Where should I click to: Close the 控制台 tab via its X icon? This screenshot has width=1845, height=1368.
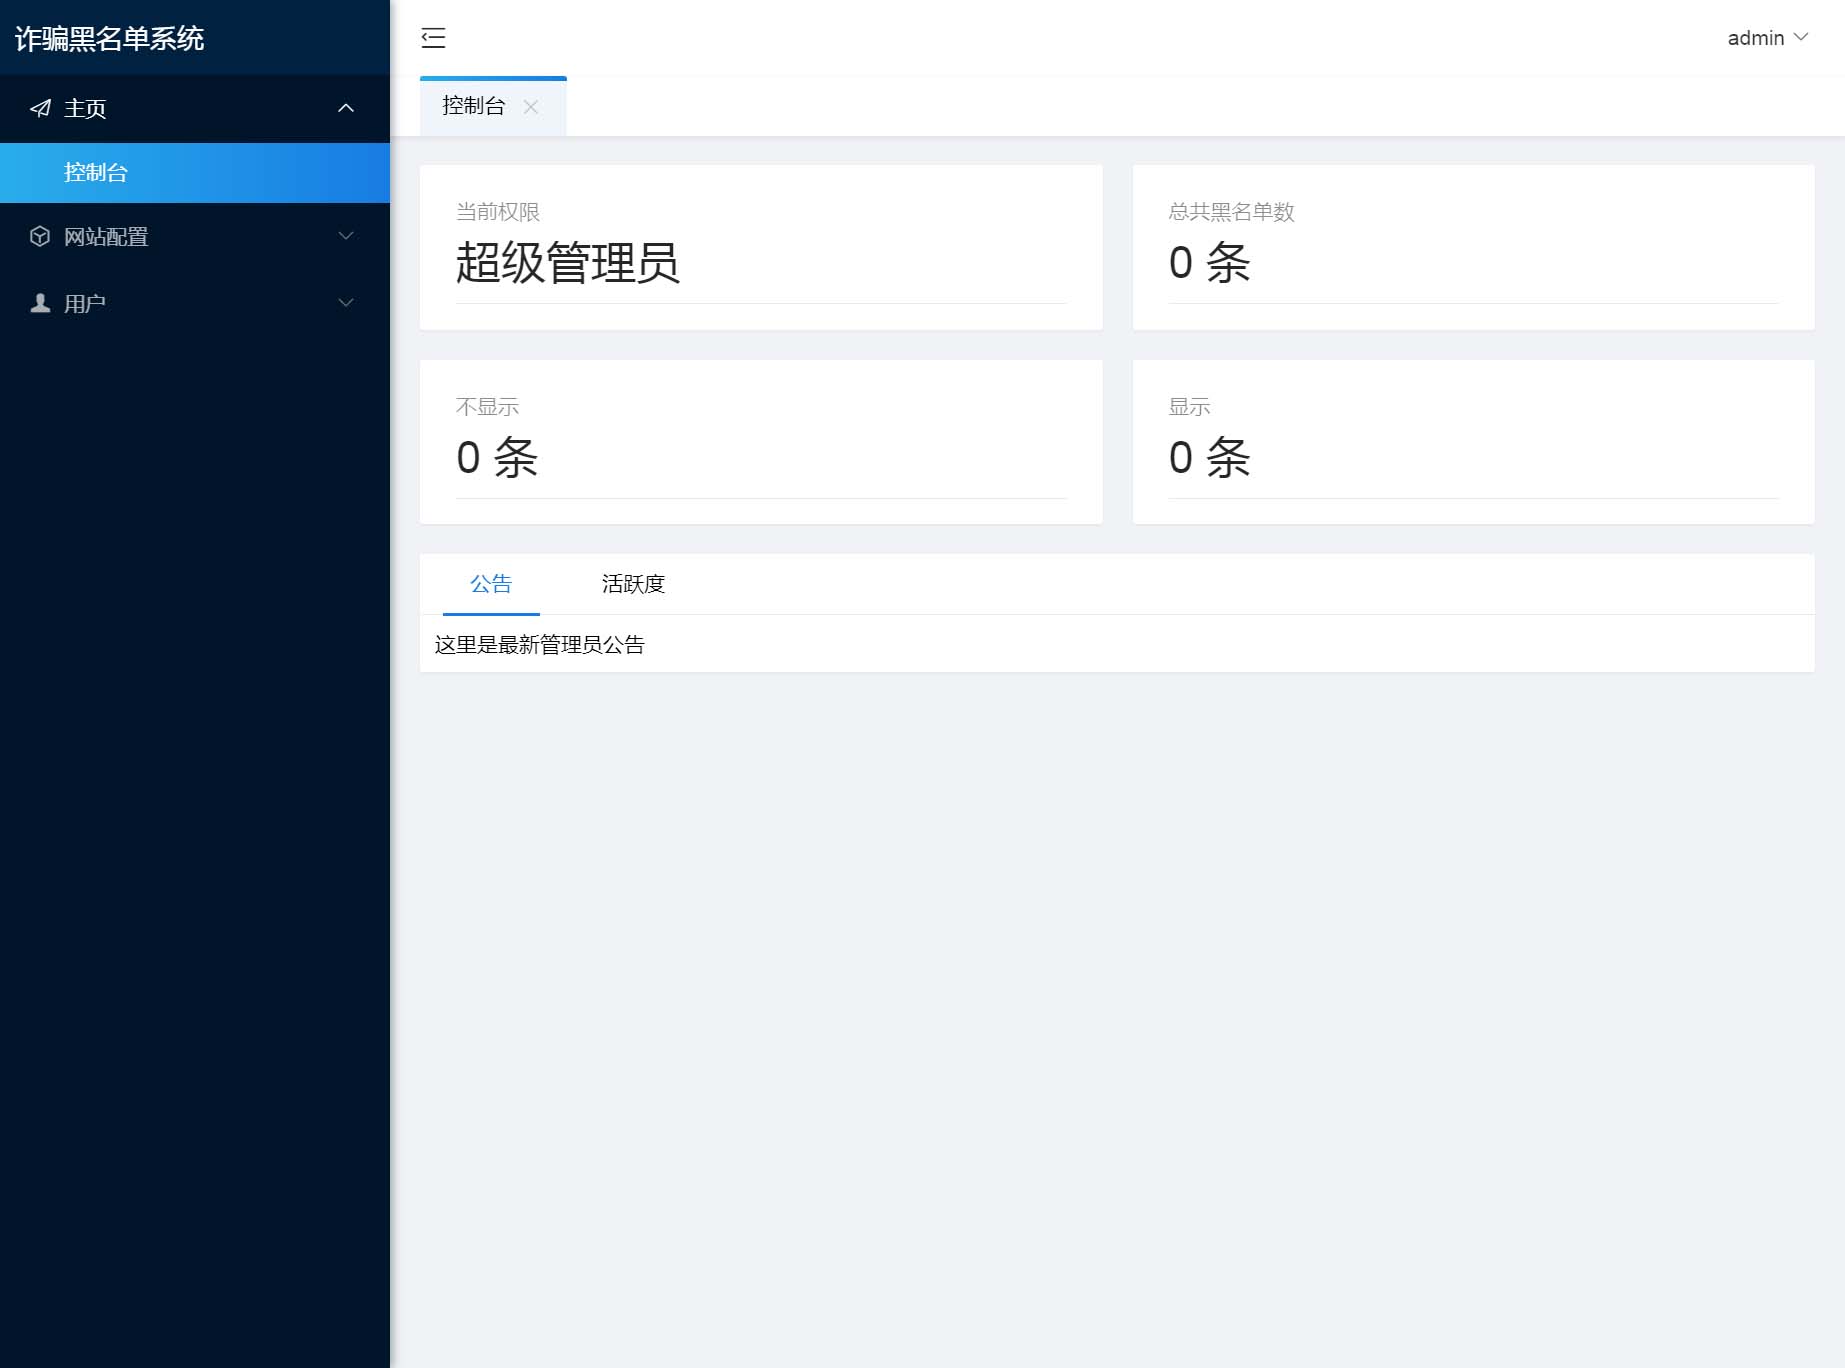[x=533, y=107]
